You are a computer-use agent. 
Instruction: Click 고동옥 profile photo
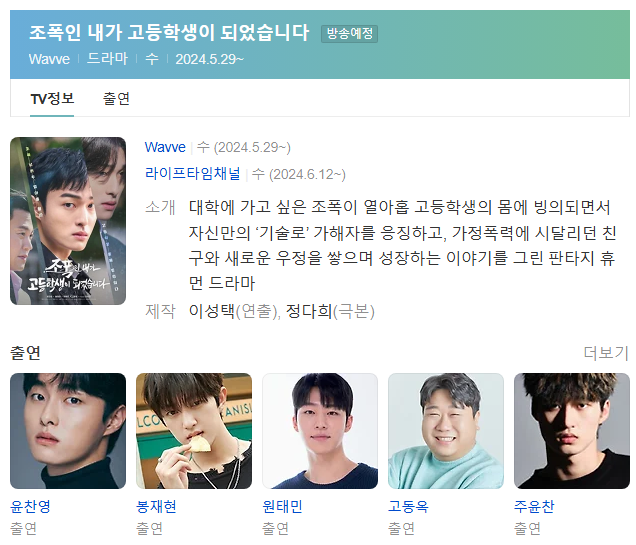(446, 431)
